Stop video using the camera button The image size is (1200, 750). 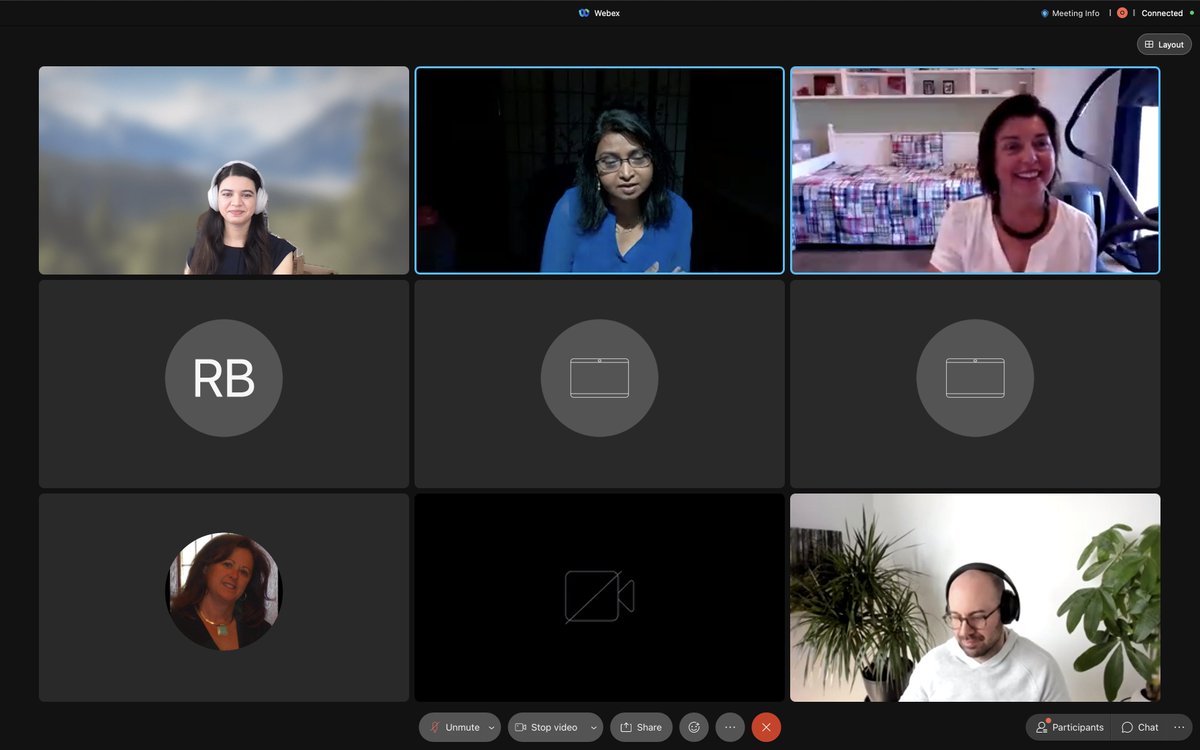coord(546,727)
